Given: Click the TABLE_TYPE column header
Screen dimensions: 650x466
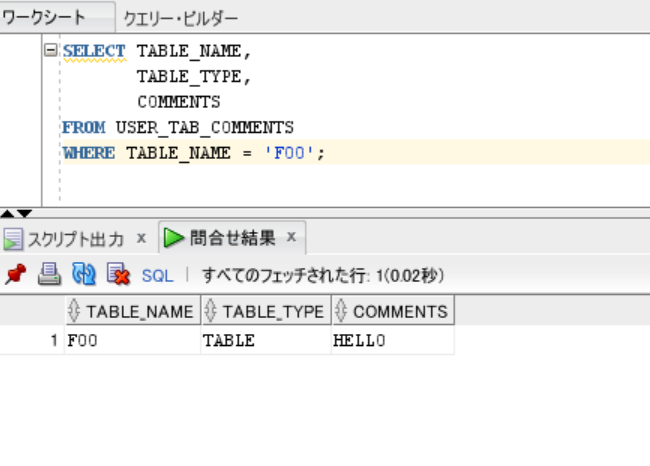Looking at the screenshot, I should pyautogui.click(x=273, y=311).
